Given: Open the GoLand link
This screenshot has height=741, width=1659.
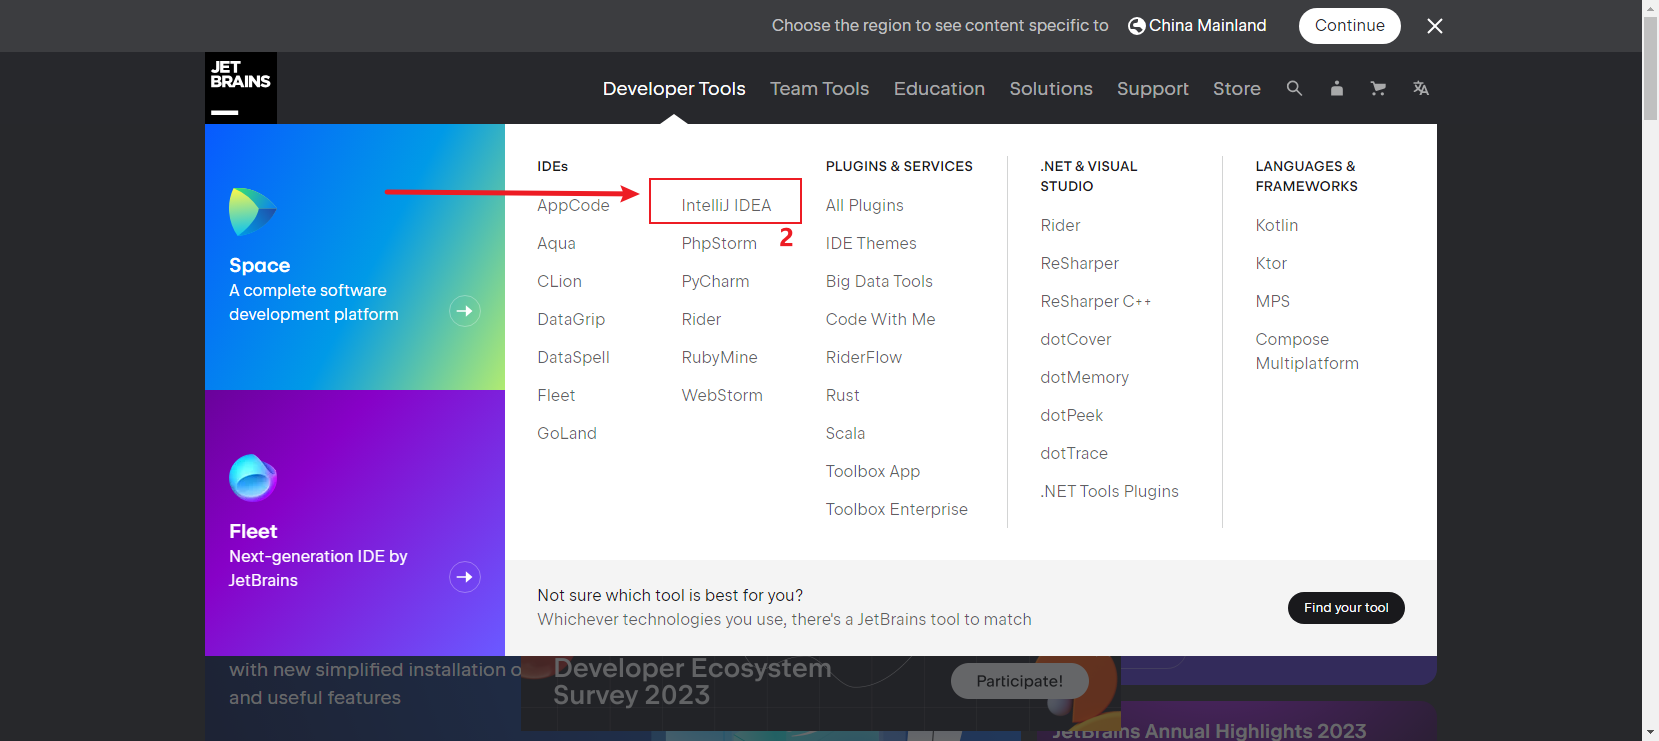Looking at the screenshot, I should (567, 433).
